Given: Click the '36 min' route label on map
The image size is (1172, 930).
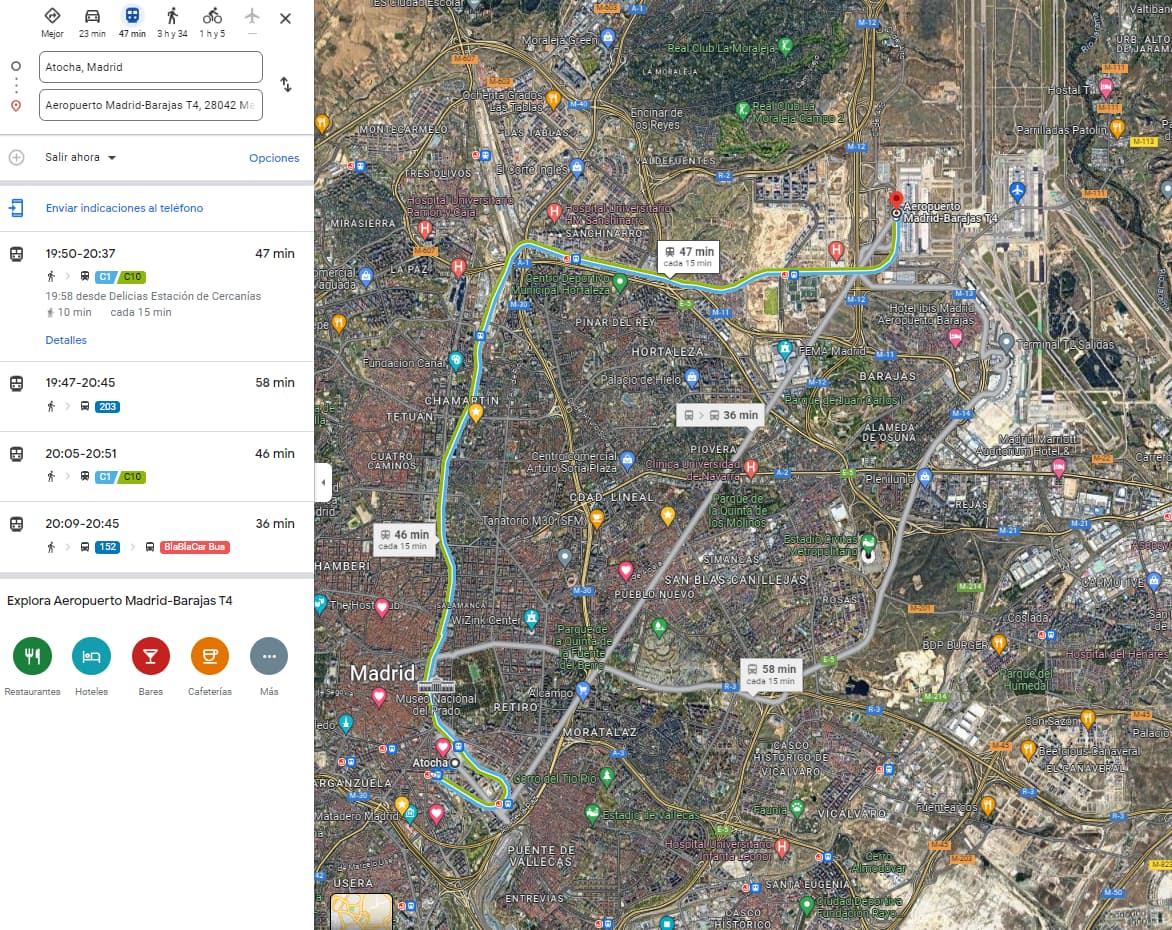Looking at the screenshot, I should pos(720,415).
